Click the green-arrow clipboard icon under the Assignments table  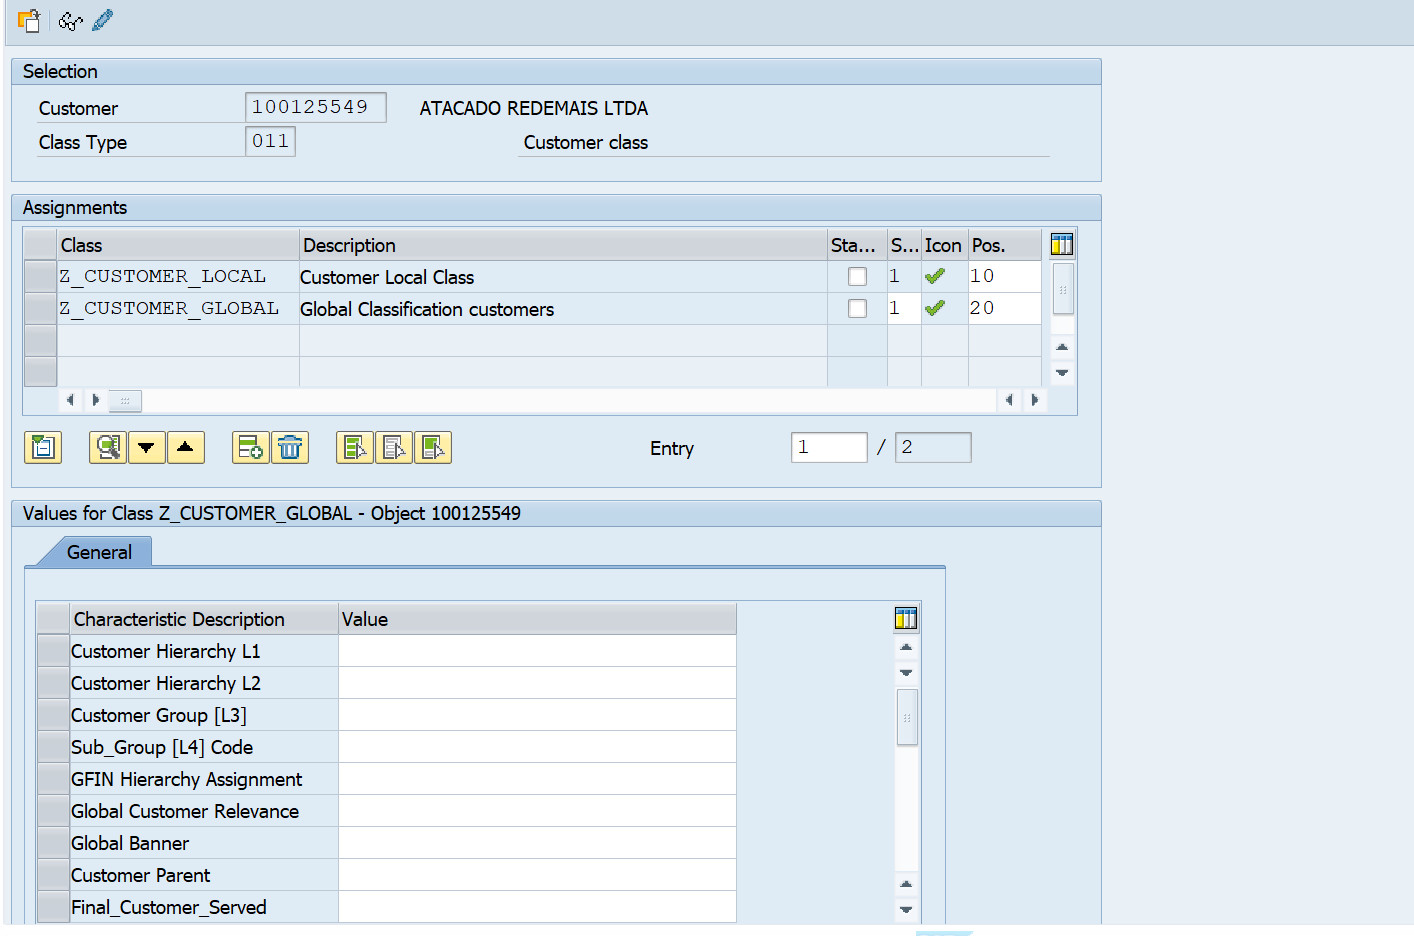tap(43, 447)
